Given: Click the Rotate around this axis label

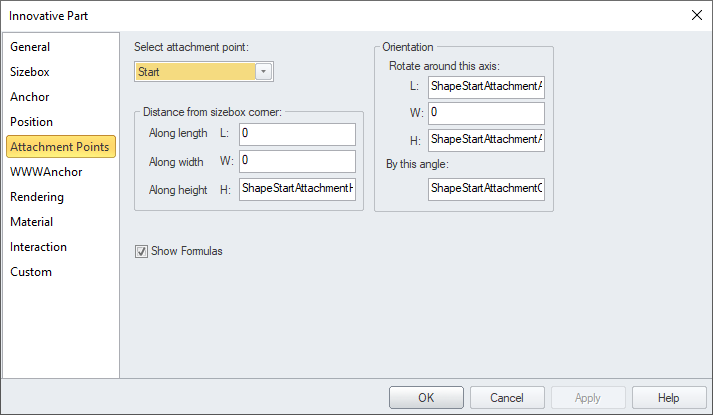Looking at the screenshot, I should click(444, 66).
